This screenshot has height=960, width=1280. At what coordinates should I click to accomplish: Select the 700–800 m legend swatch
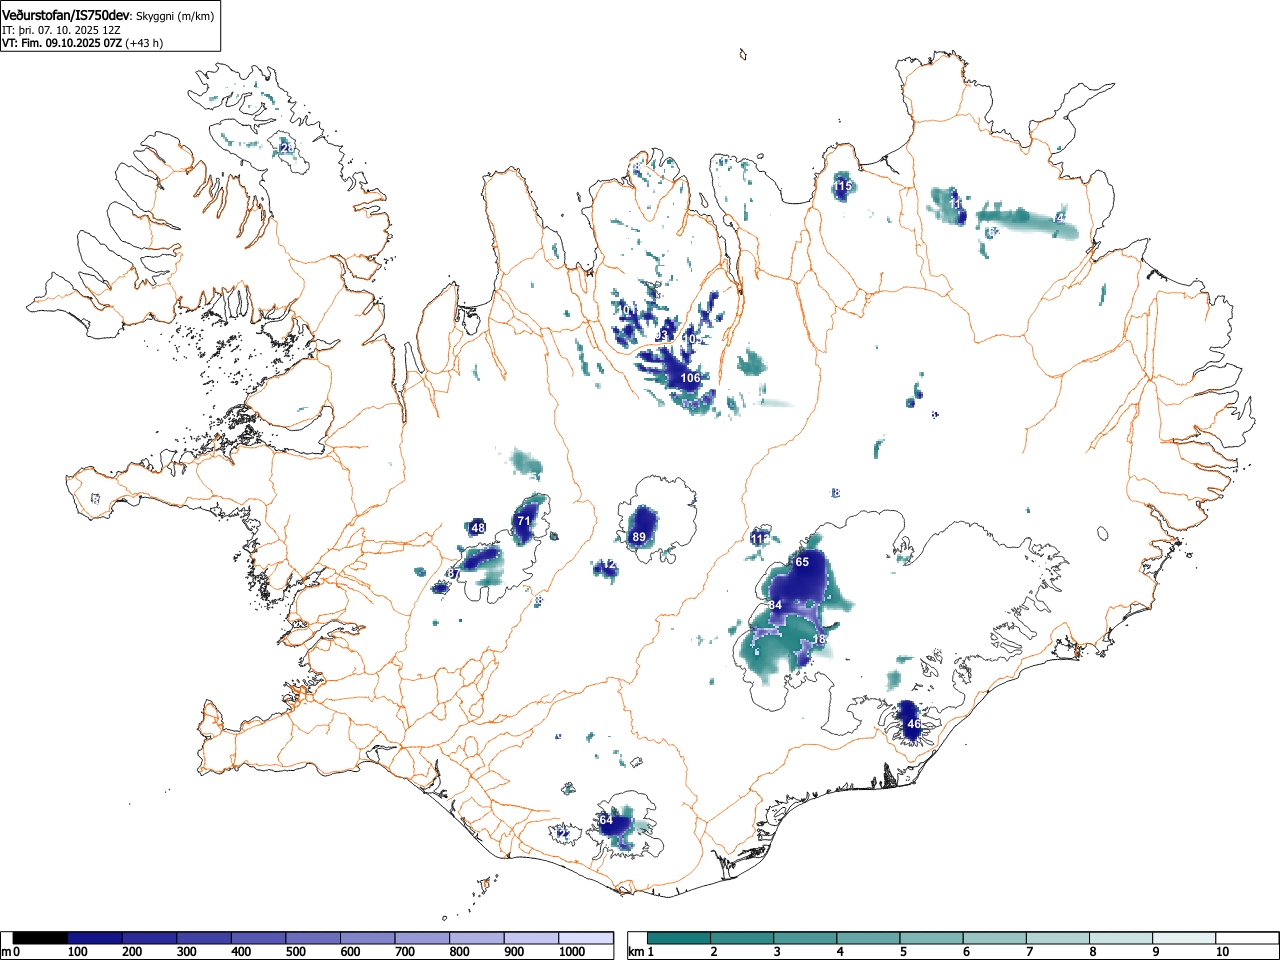[x=422, y=938]
